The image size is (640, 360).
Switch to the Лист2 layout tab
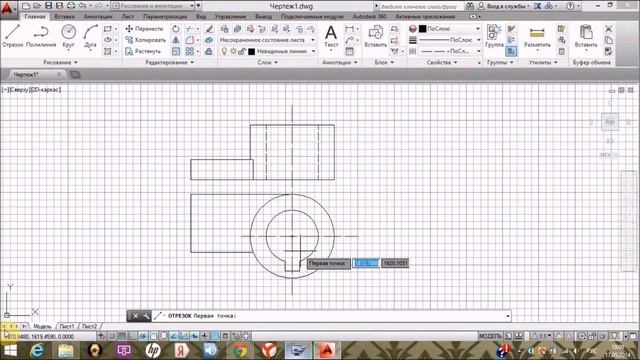[89, 326]
